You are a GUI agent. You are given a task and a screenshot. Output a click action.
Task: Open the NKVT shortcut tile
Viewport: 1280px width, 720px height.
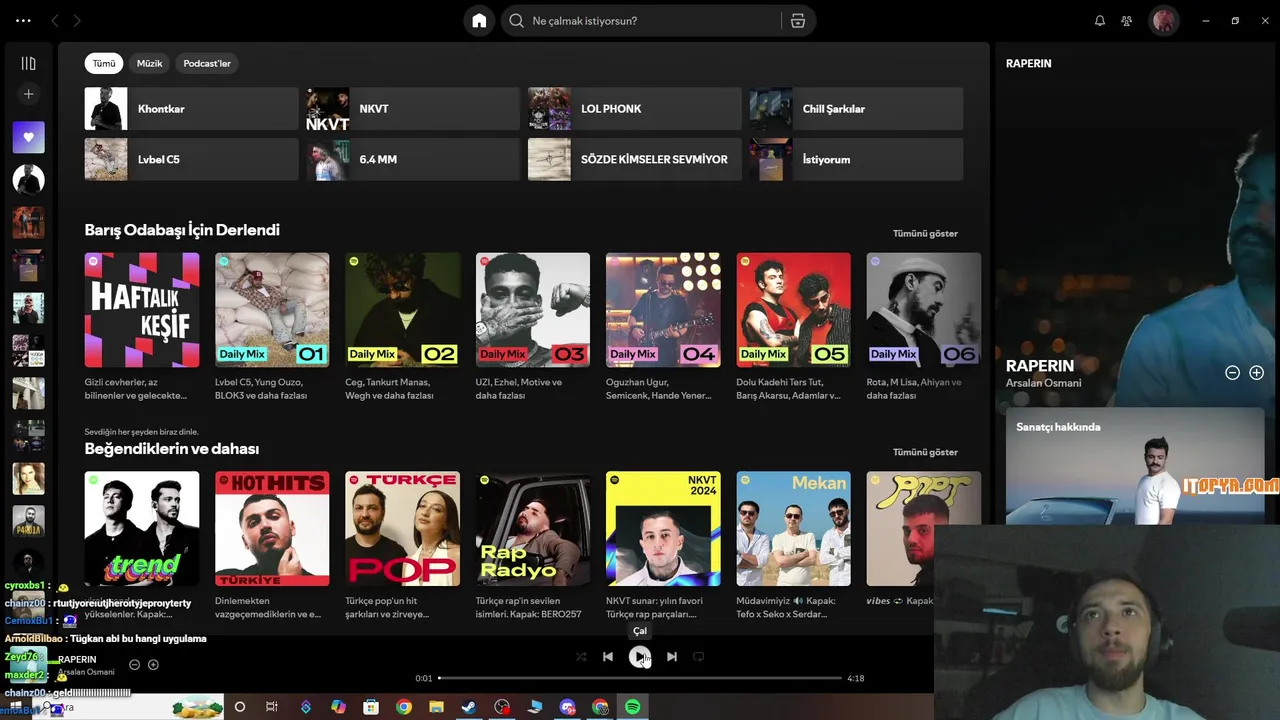(413, 109)
